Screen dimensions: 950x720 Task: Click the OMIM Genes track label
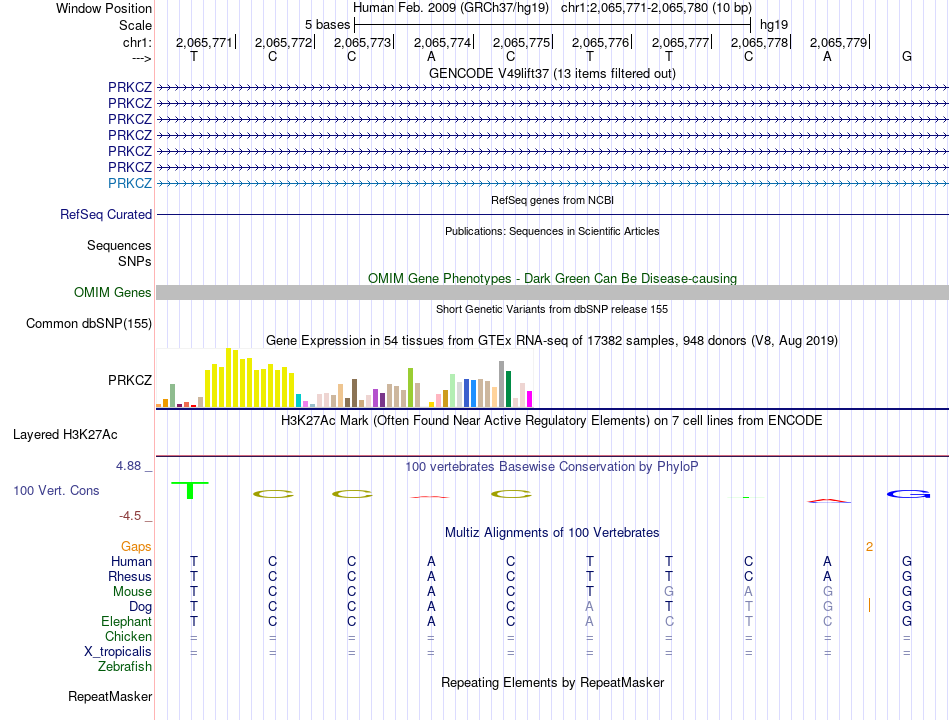[x=113, y=293]
